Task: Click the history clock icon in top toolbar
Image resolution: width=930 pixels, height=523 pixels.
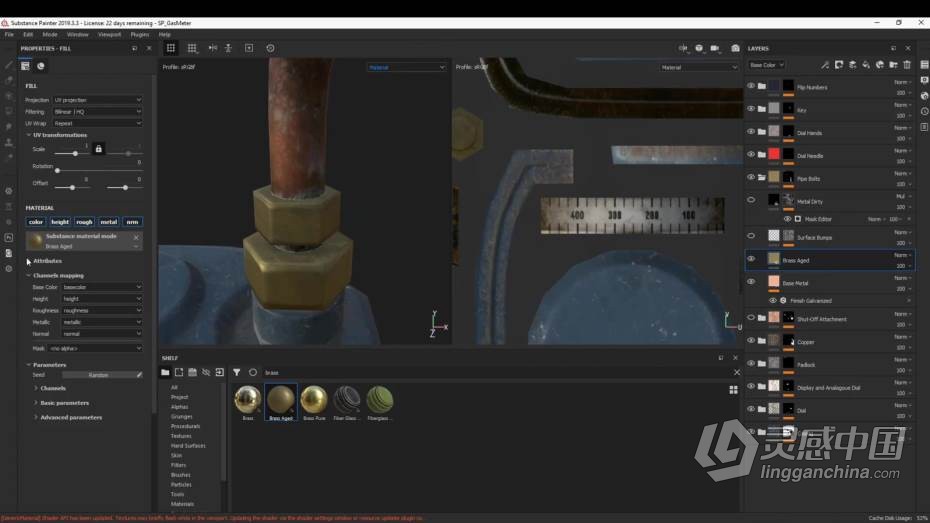Action: click(x=270, y=48)
